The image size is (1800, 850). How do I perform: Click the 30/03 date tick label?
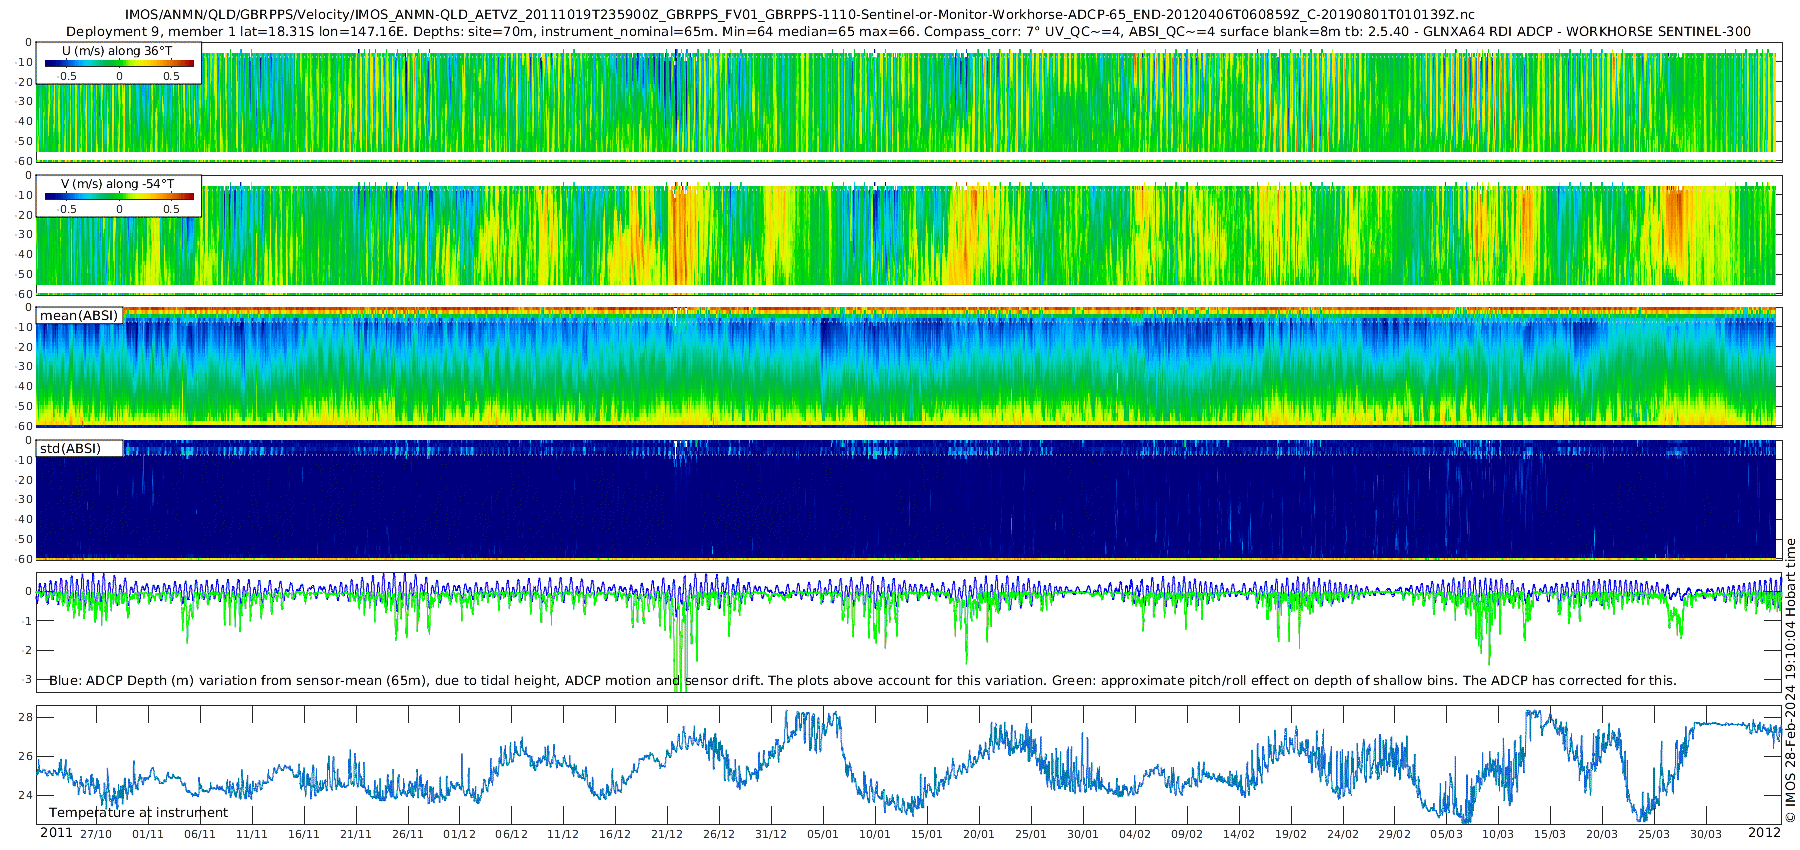click(x=1706, y=834)
